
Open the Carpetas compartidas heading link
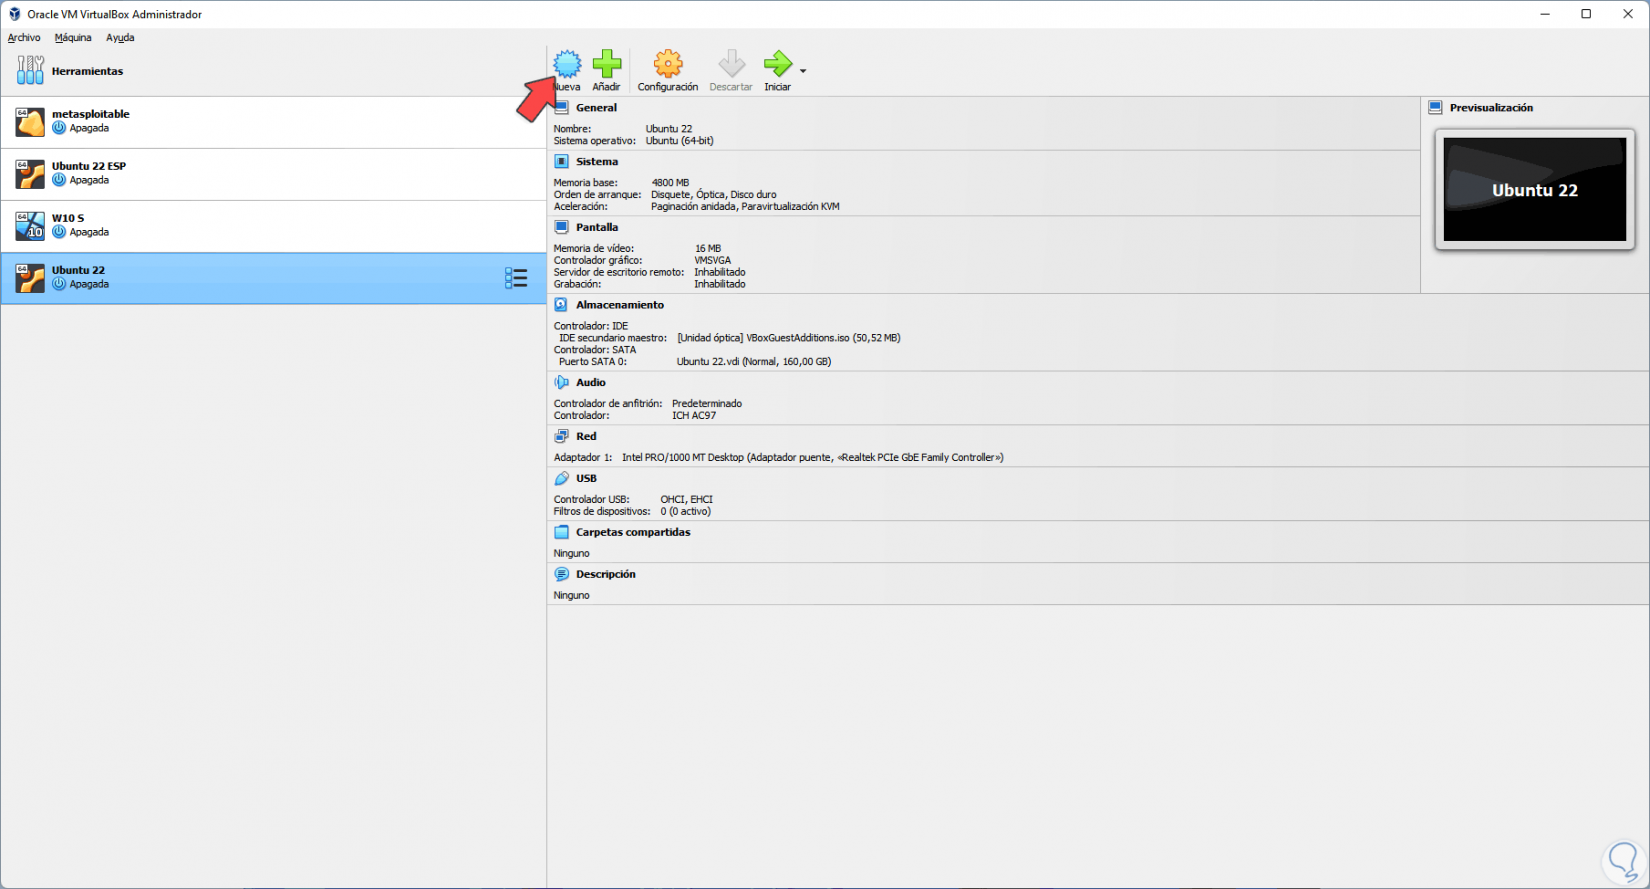pyautogui.click(x=633, y=533)
